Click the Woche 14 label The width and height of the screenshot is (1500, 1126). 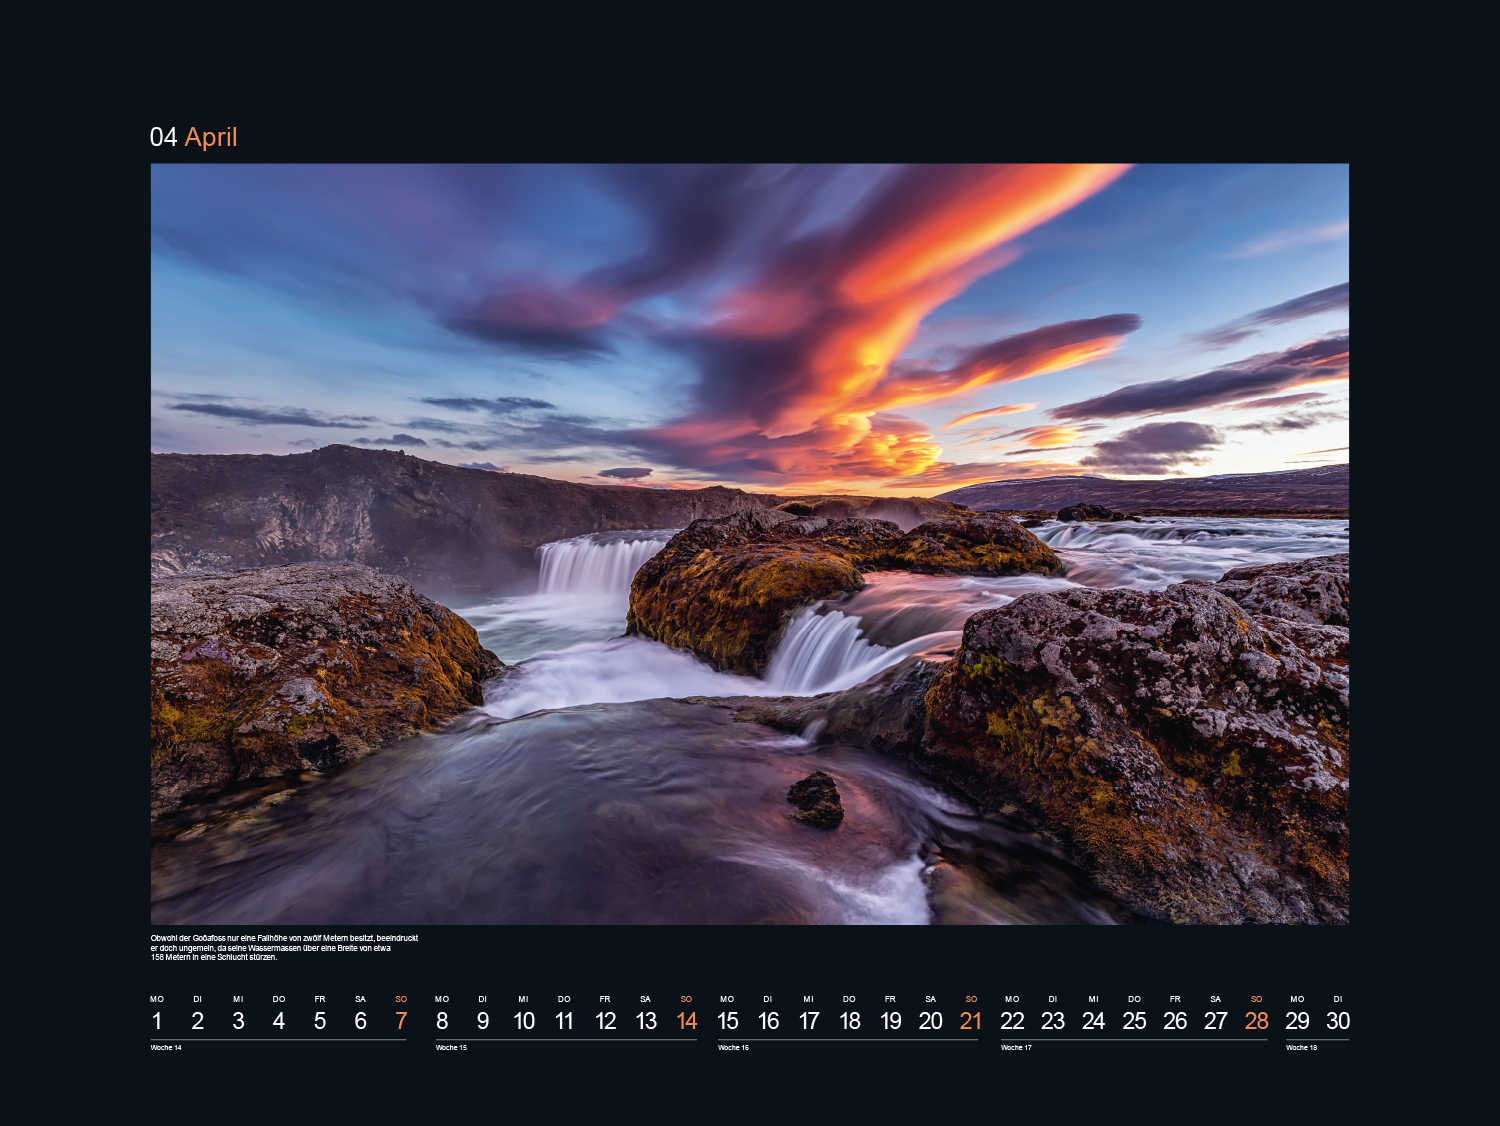(x=166, y=1048)
